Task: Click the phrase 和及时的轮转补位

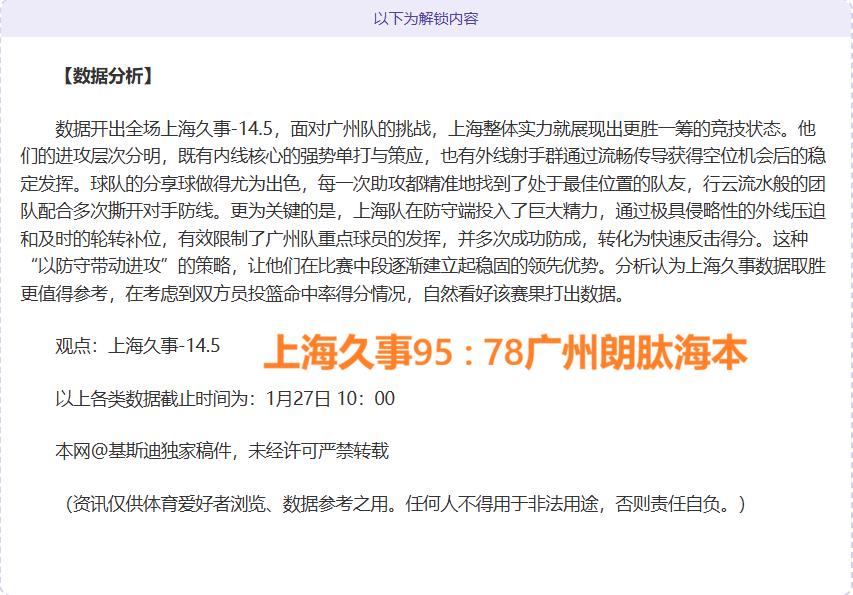Action: [93, 239]
